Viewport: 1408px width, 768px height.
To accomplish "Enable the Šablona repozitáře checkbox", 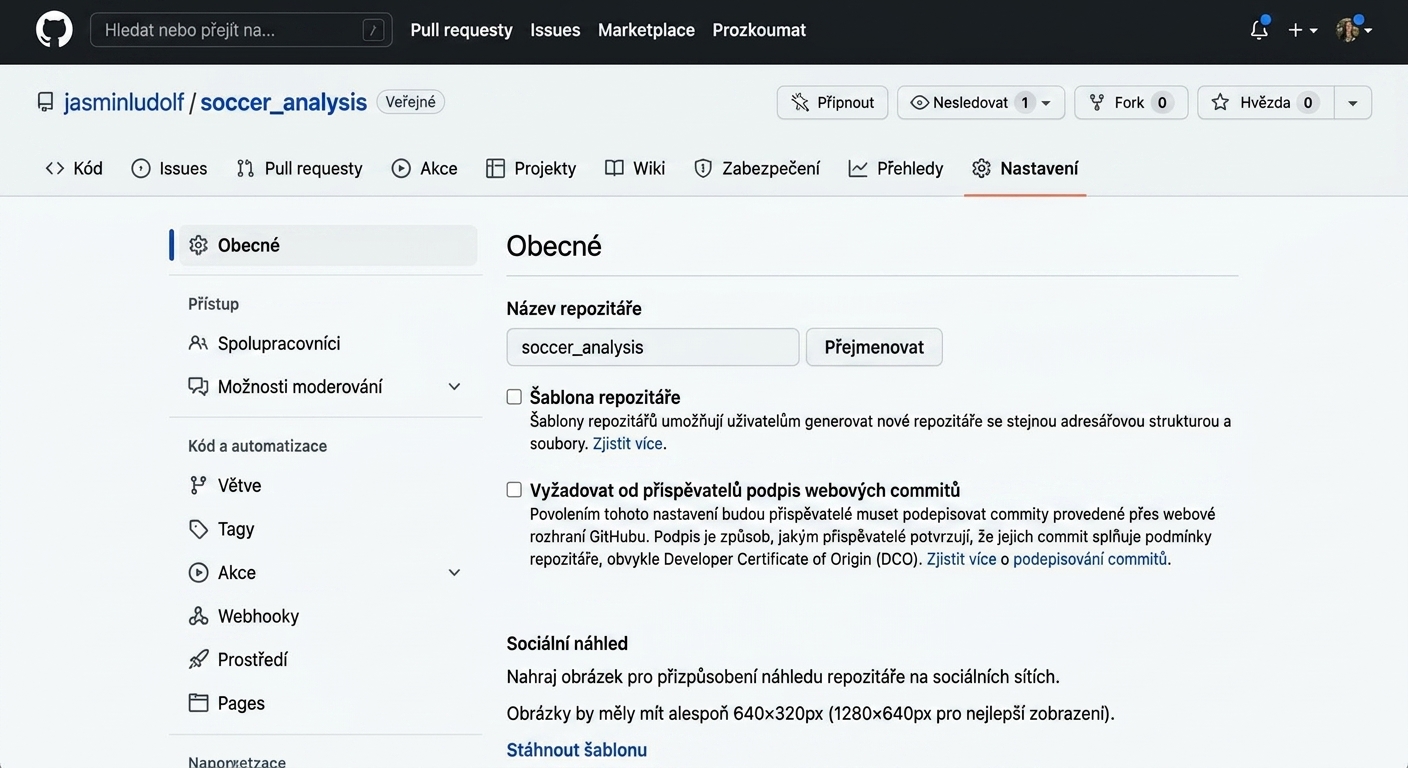I will coord(514,397).
